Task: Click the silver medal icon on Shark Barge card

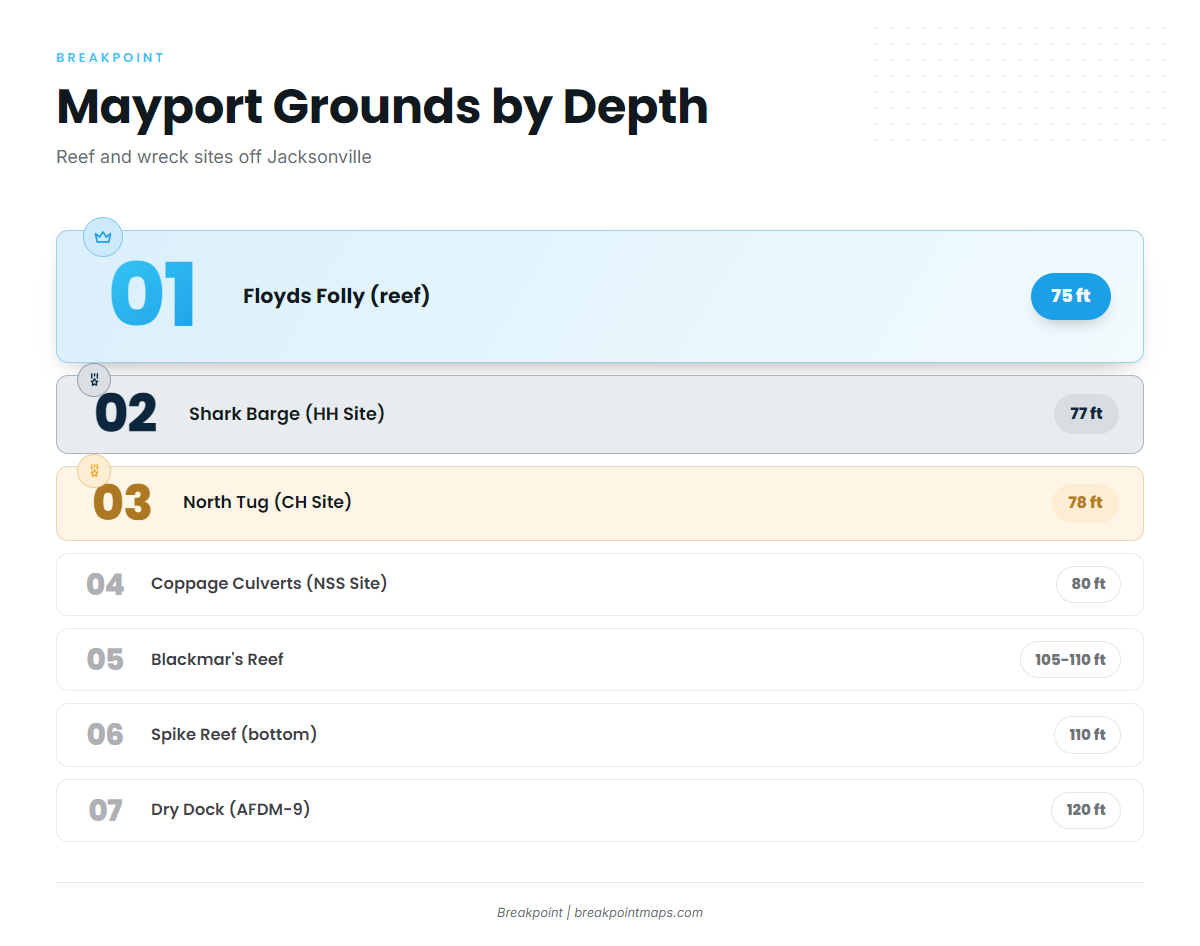Action: pyautogui.click(x=94, y=380)
